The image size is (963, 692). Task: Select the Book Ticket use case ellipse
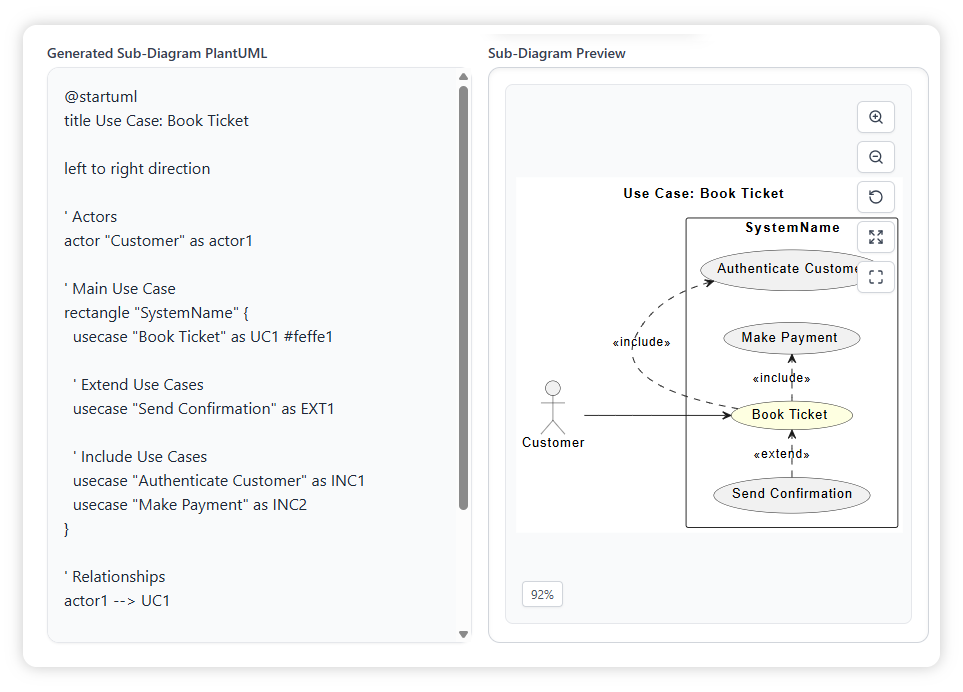790,415
